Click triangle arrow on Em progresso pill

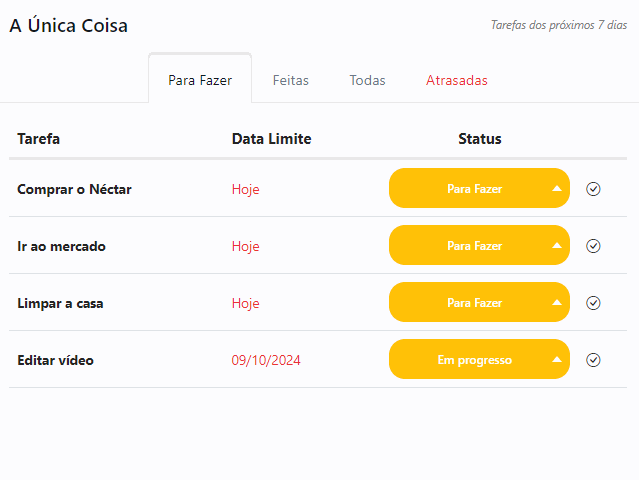[x=557, y=359]
